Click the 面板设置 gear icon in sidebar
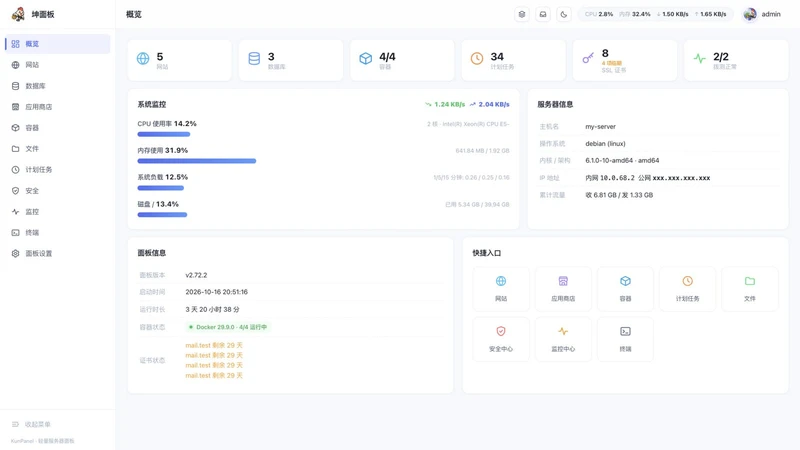The image size is (800, 450). [x=15, y=253]
